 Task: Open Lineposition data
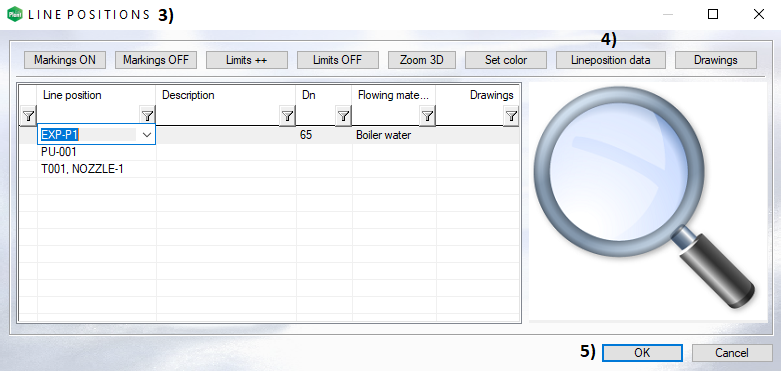(x=611, y=60)
